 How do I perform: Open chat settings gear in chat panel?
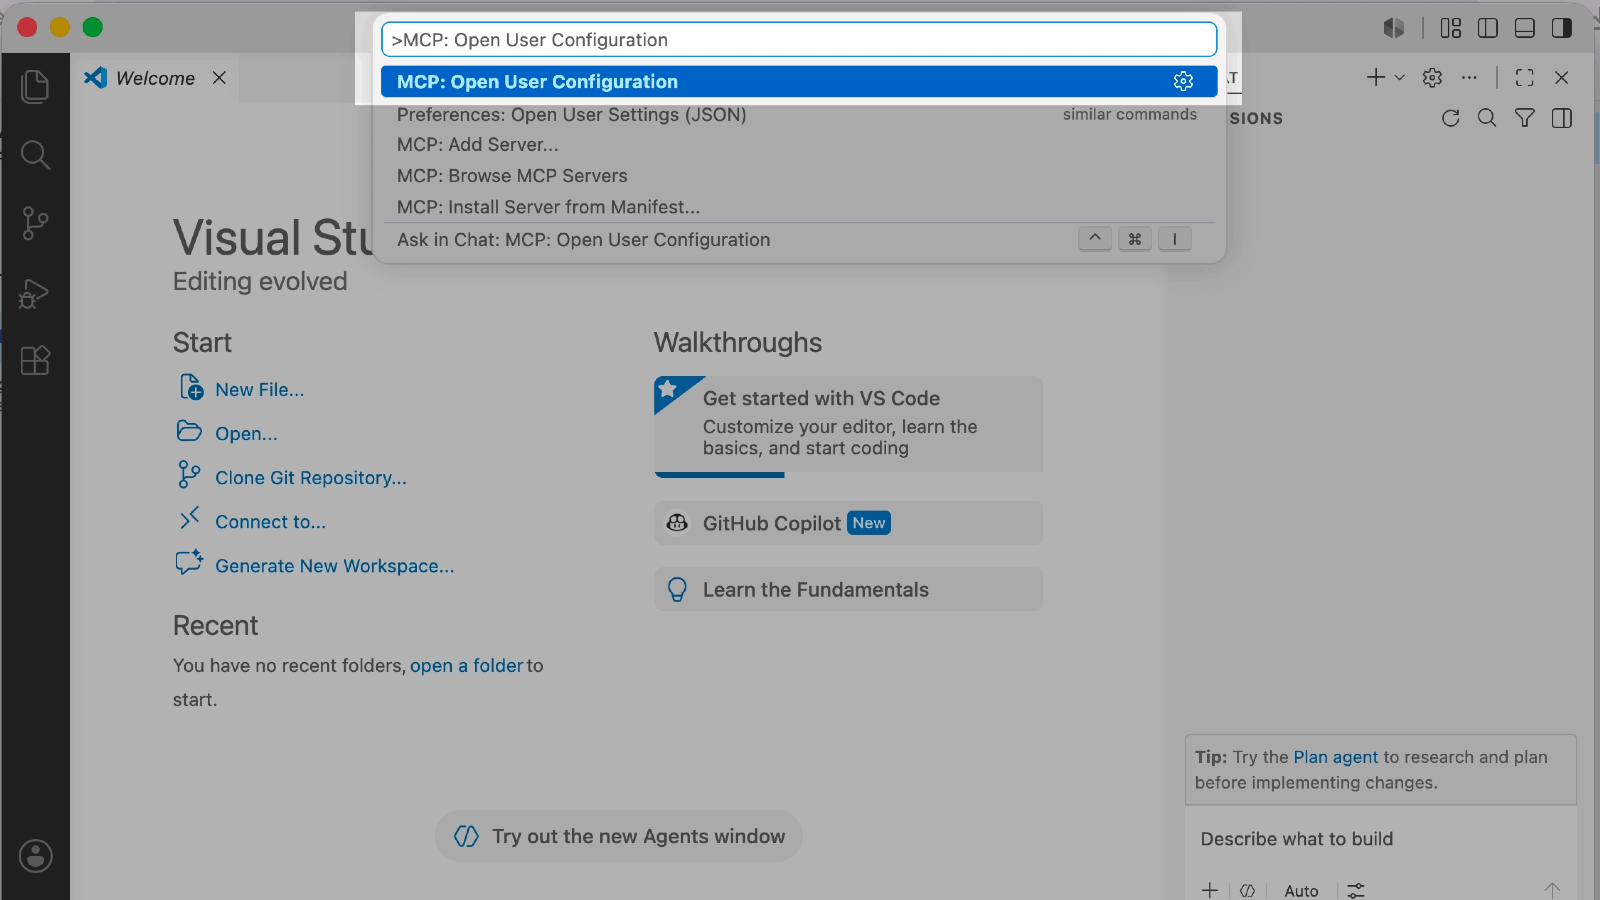1432,77
